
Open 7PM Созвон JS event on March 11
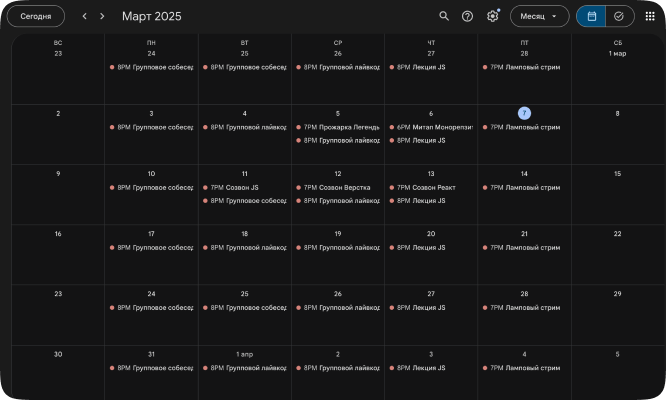[245, 187]
